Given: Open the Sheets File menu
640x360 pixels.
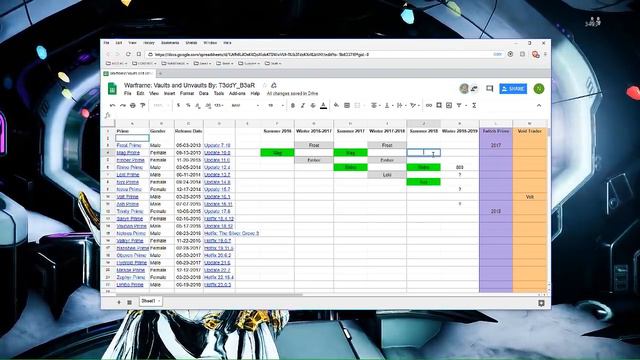Looking at the screenshot, I should 128,93.
